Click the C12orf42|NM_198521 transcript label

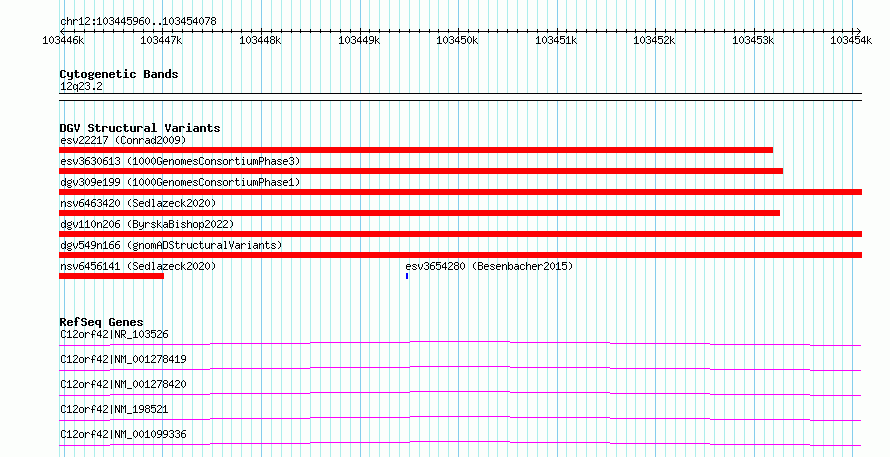click(114, 409)
